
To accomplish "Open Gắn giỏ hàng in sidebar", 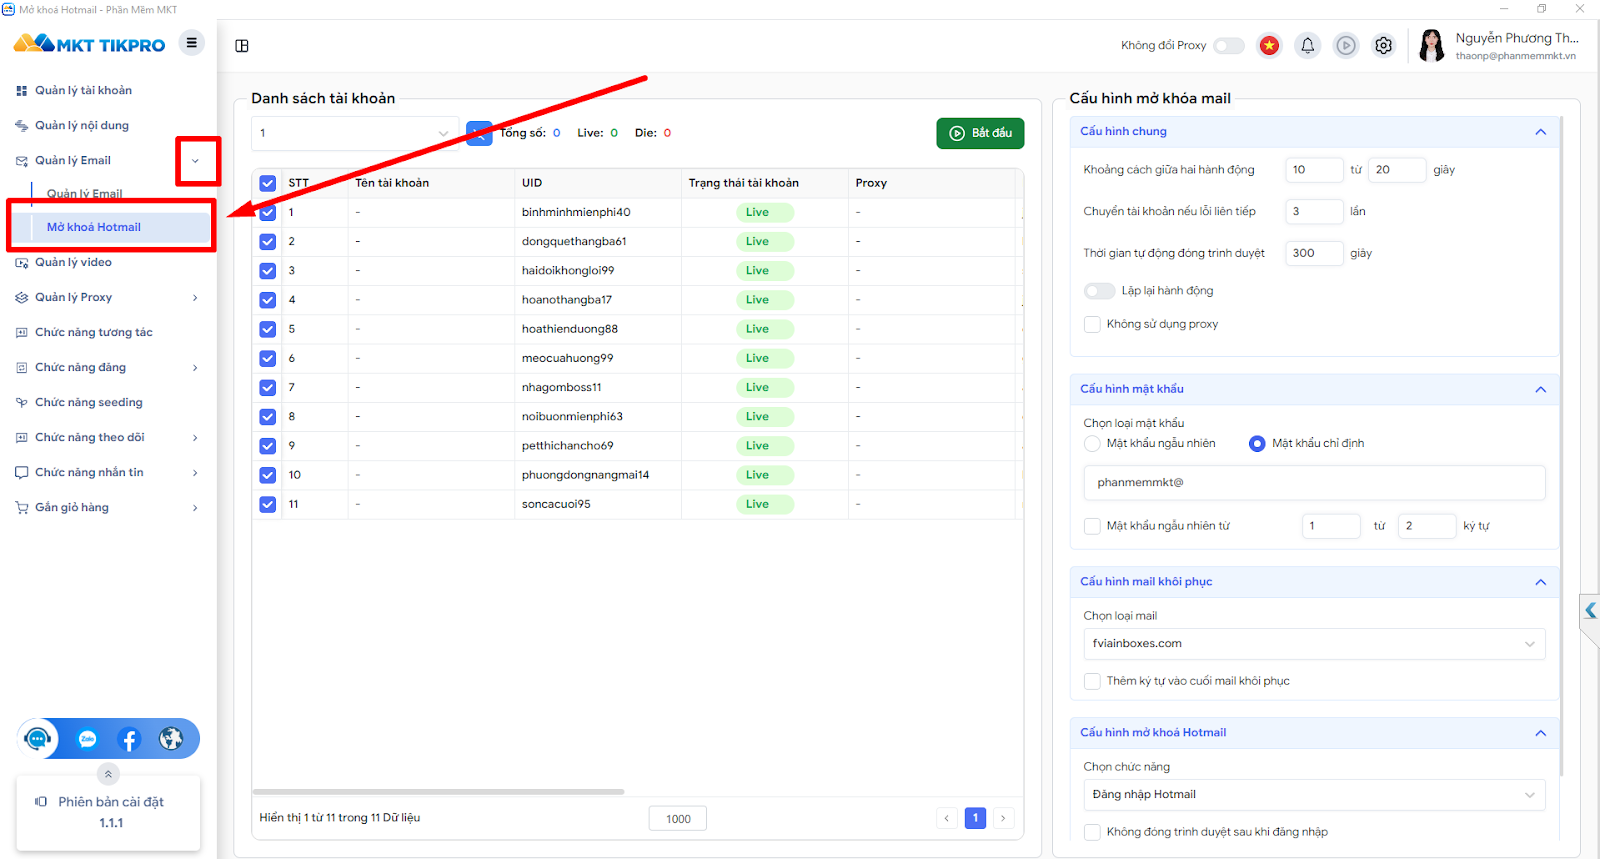I will point(72,508).
